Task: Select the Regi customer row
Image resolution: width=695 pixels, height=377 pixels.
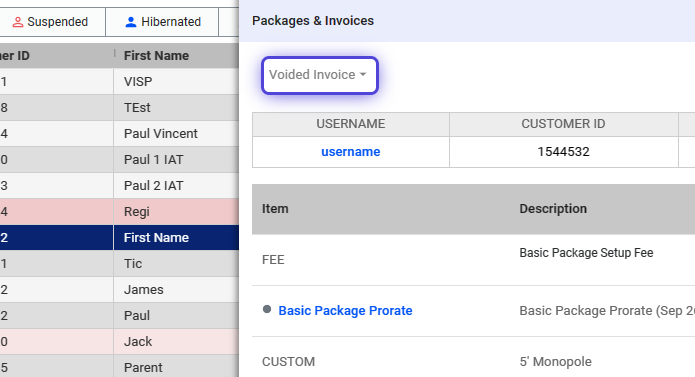Action: 119,211
